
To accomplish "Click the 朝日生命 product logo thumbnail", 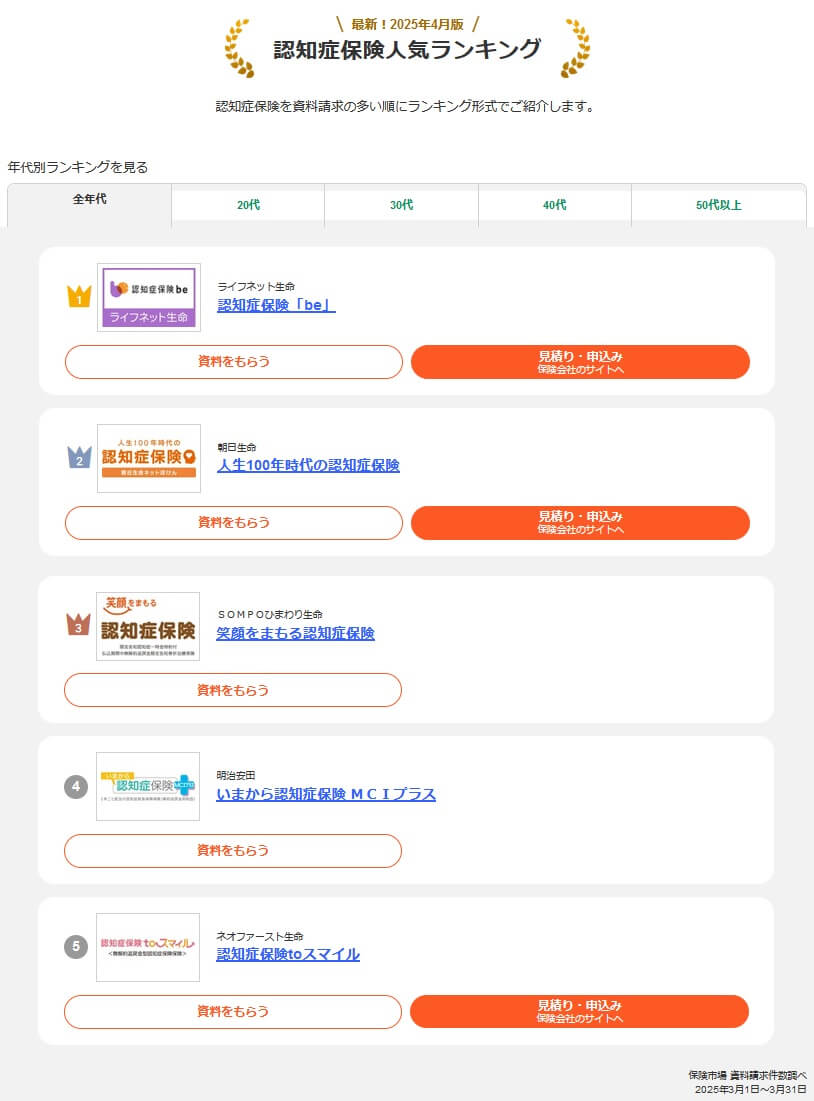I will pos(149,459).
